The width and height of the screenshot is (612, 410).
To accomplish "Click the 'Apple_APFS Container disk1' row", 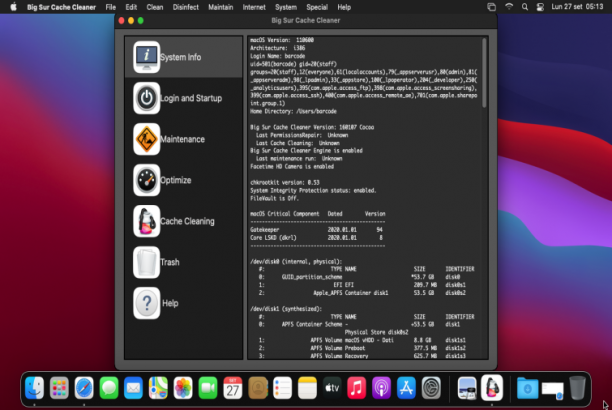I will (x=362, y=293).
